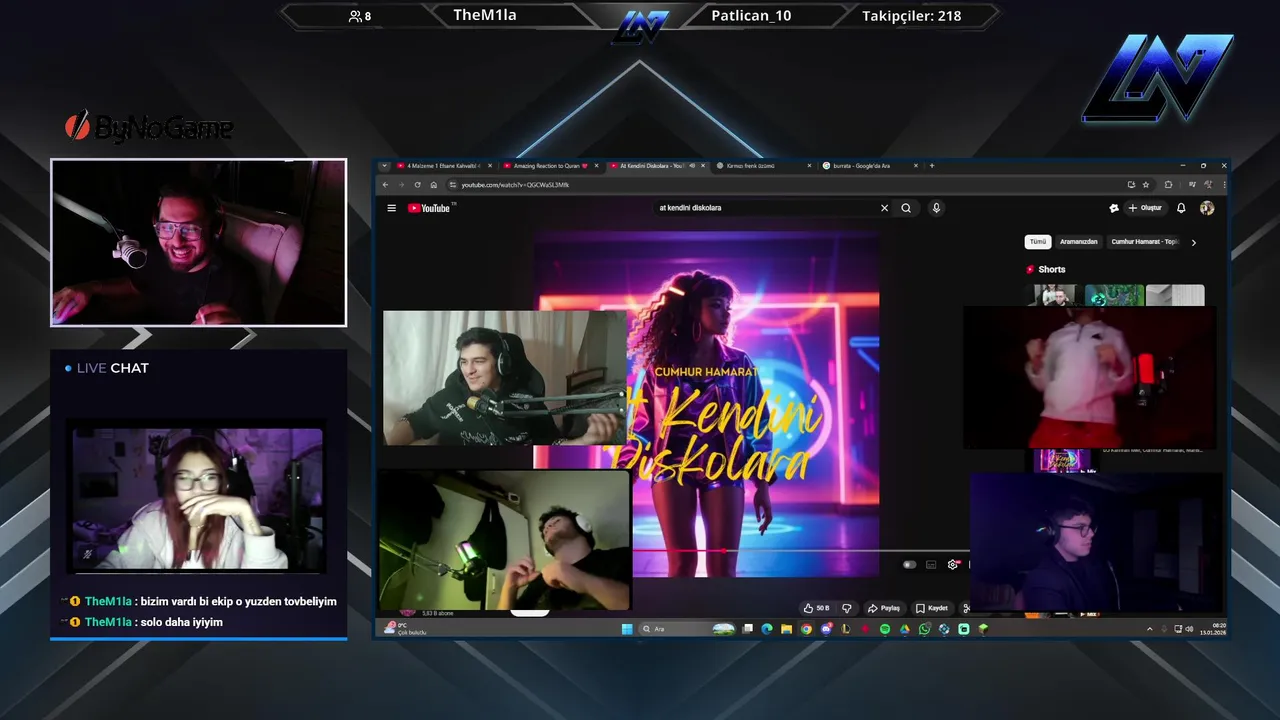Click the sparkle icon beside Oluştur
Image resolution: width=1280 pixels, height=720 pixels.
pos(1114,208)
